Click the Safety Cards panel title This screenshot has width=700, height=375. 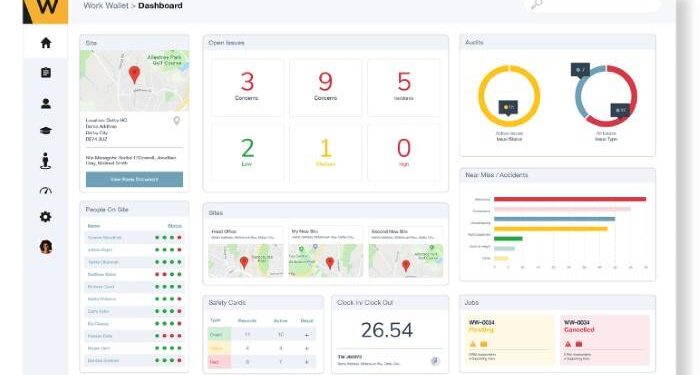(227, 303)
